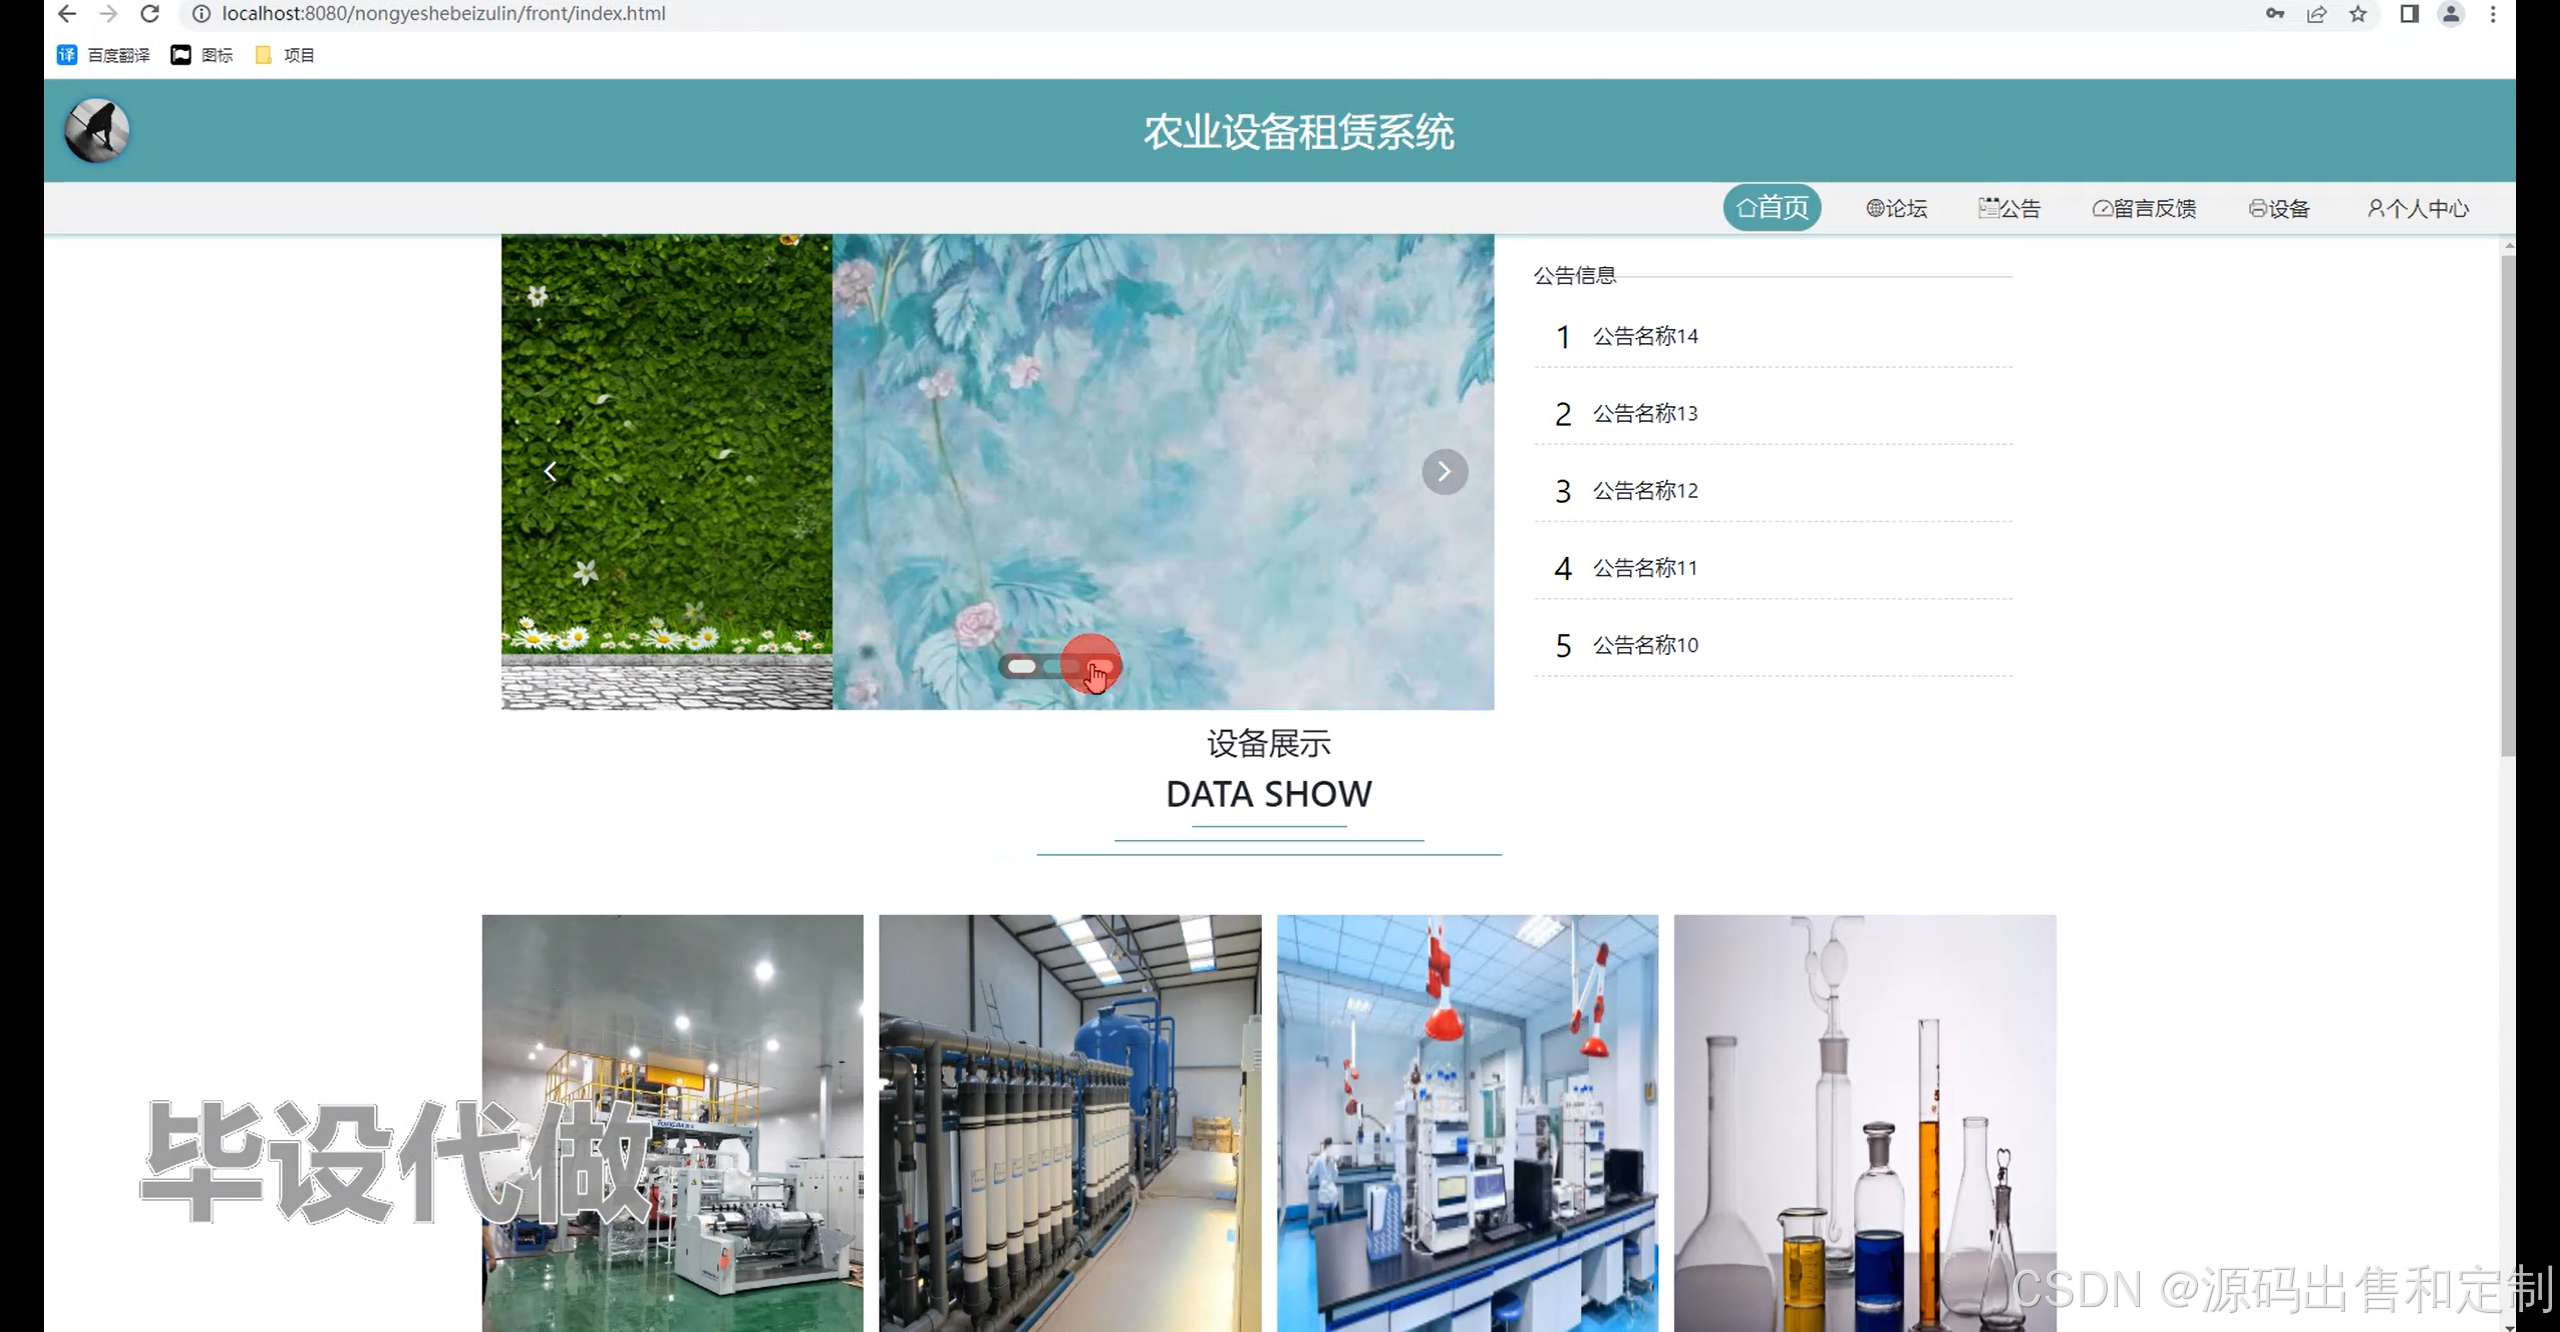Switch to the 留言反馈 menu item

(2144, 208)
